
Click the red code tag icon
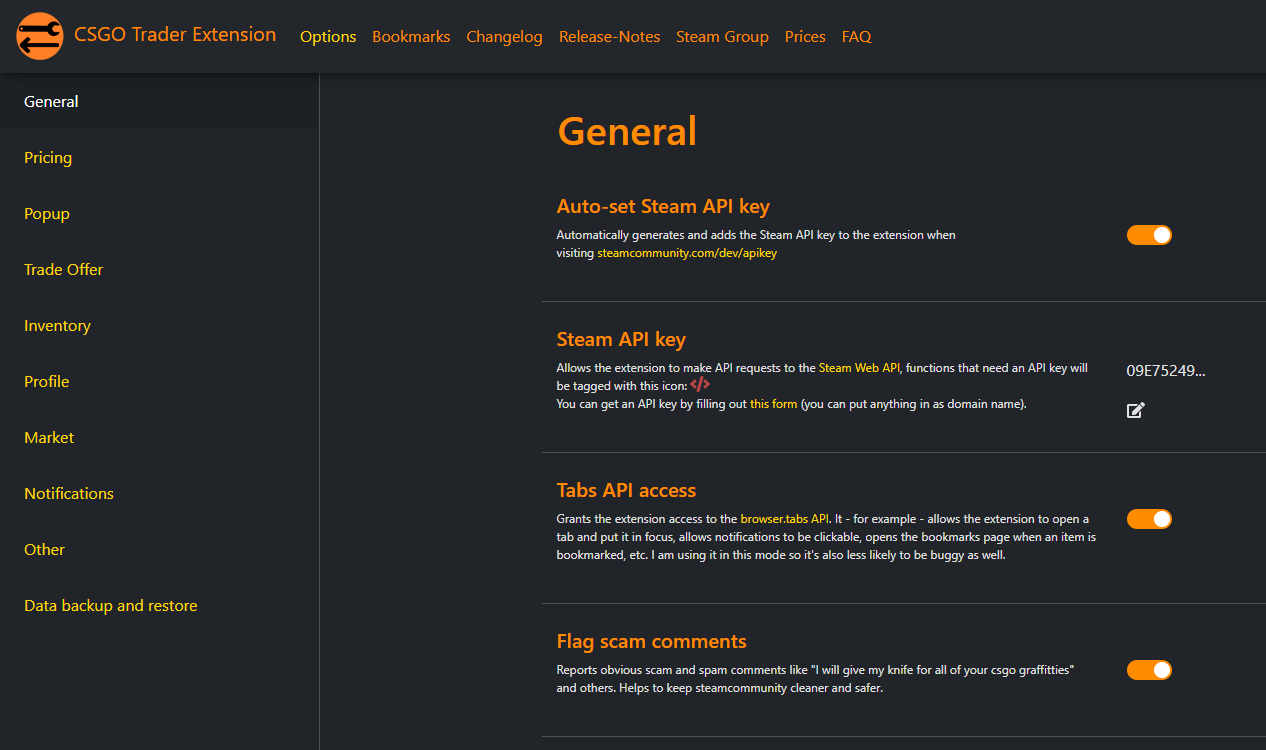pyautogui.click(x=700, y=385)
